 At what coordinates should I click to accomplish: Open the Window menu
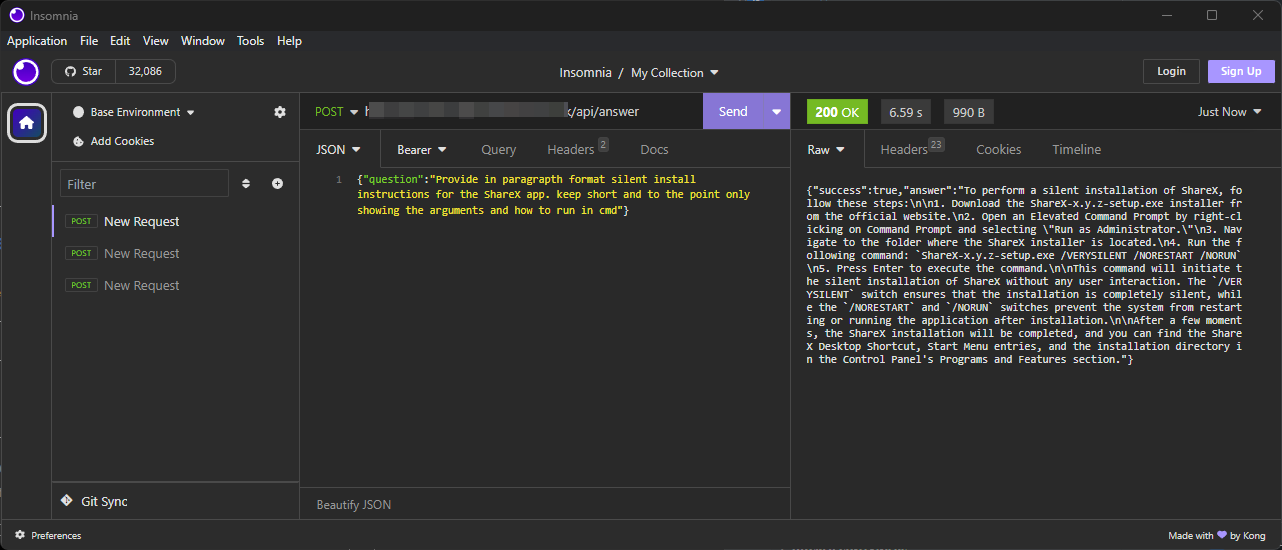coord(203,41)
